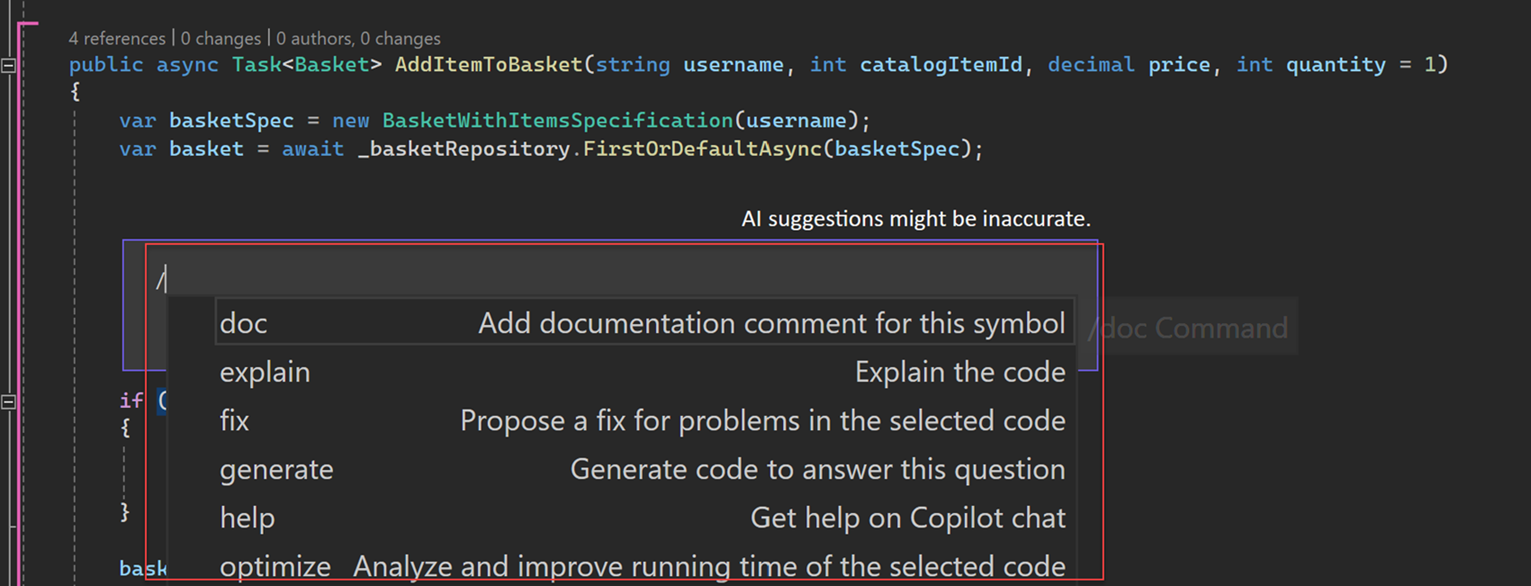
Task: Select the username parameter in the signature
Action: [733, 64]
